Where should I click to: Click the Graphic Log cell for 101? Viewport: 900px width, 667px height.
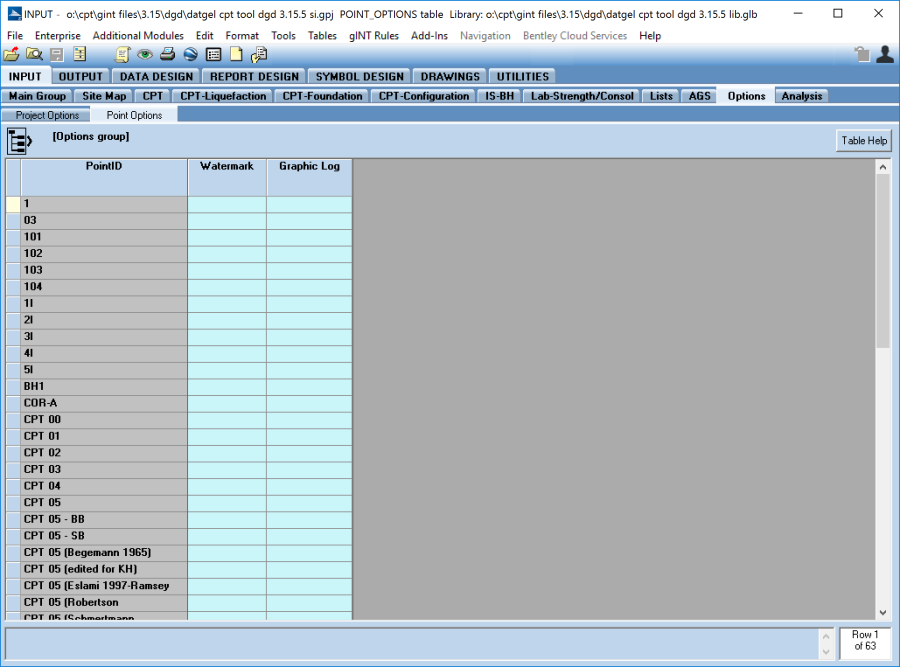coord(309,237)
